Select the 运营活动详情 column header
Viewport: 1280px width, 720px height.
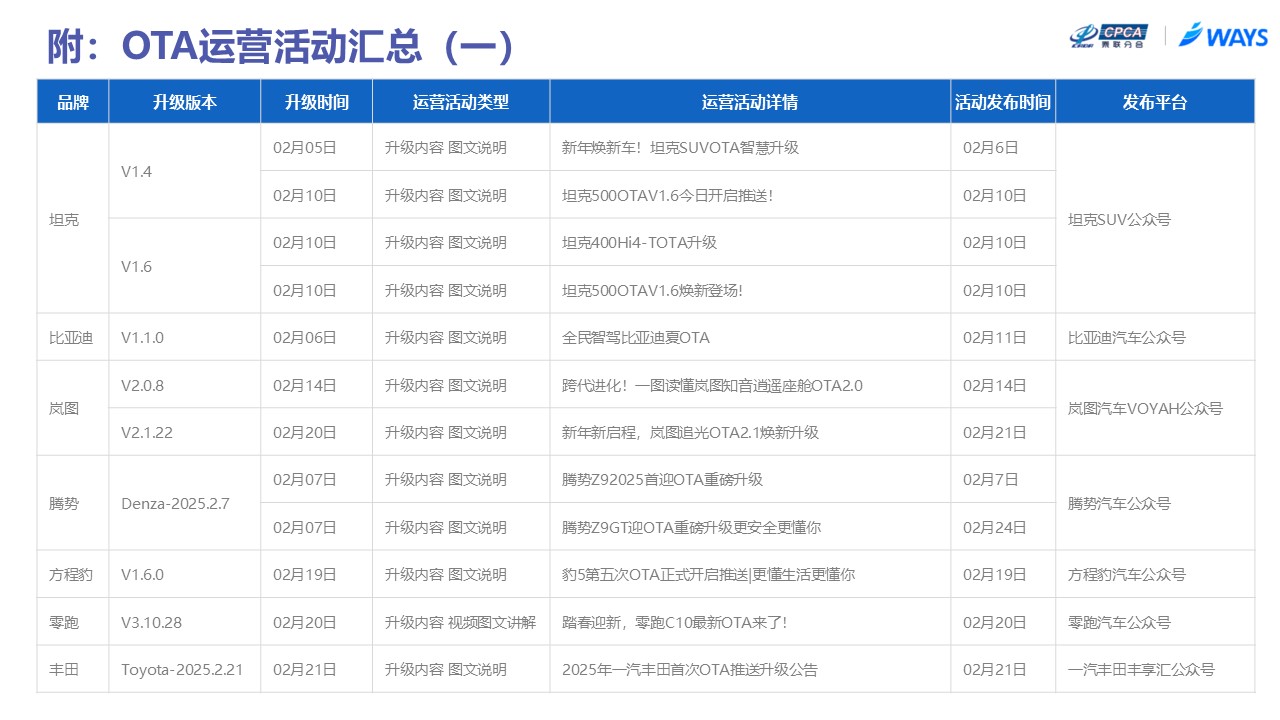(749, 102)
